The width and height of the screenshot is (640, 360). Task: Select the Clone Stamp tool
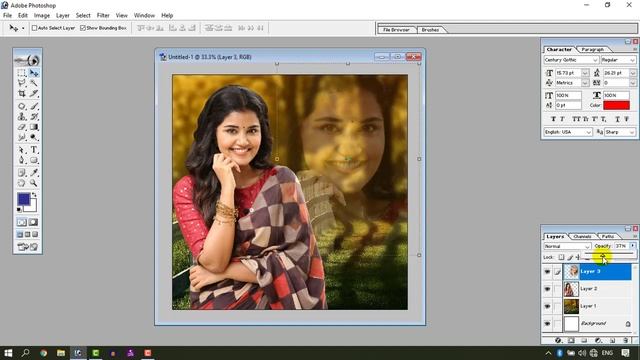pos(22,117)
